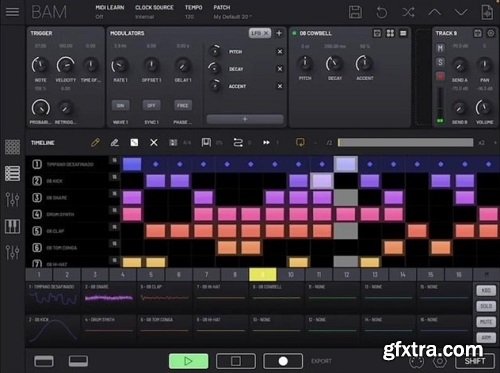Image resolution: width=500 pixels, height=373 pixels.
Task: Click the X clear icon in Timeline
Action: (154, 143)
